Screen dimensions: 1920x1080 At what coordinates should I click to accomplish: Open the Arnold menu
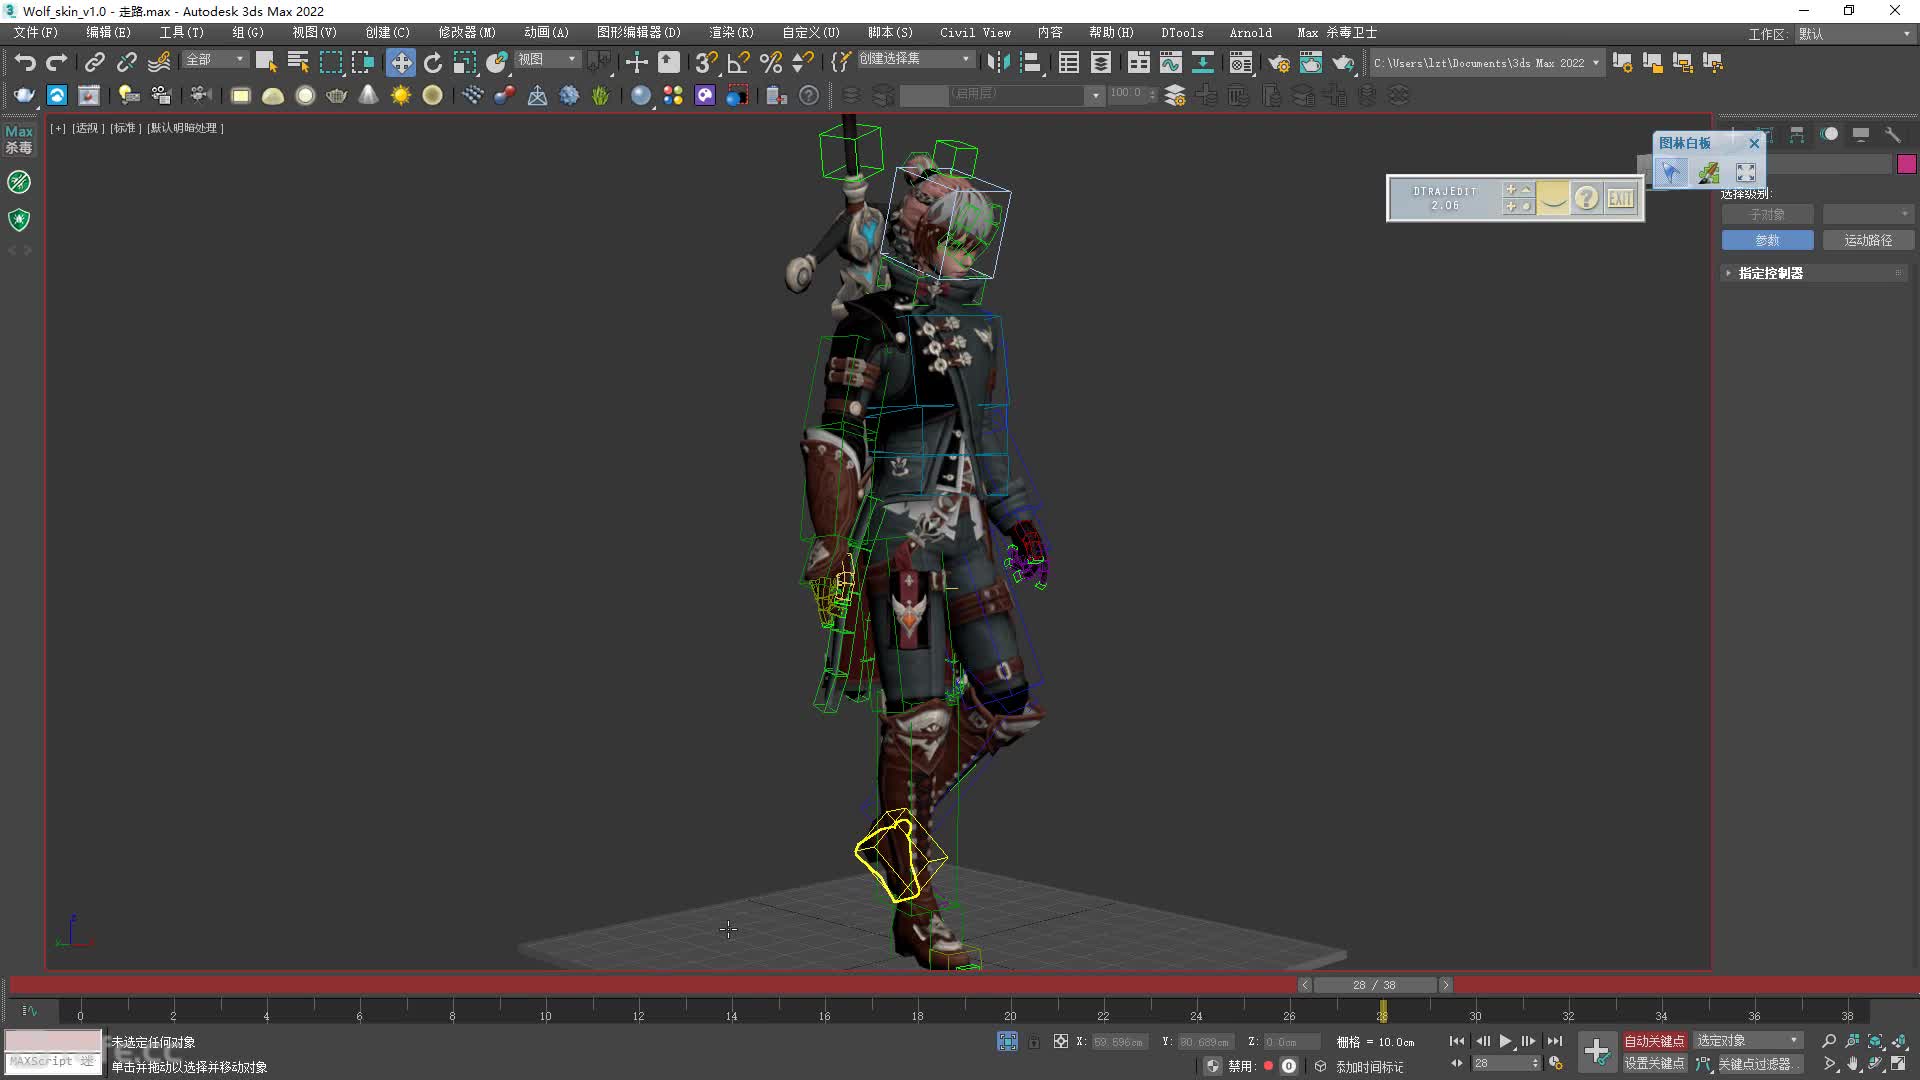point(1250,33)
